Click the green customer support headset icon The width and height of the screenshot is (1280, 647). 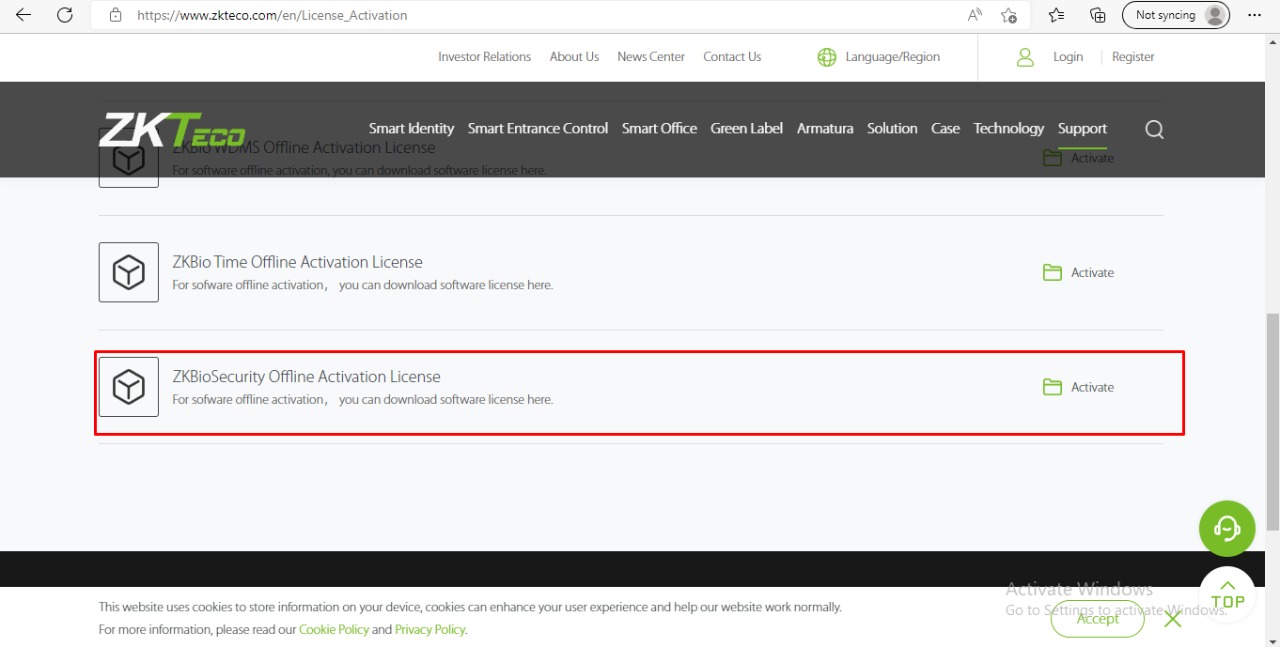pos(1227,528)
